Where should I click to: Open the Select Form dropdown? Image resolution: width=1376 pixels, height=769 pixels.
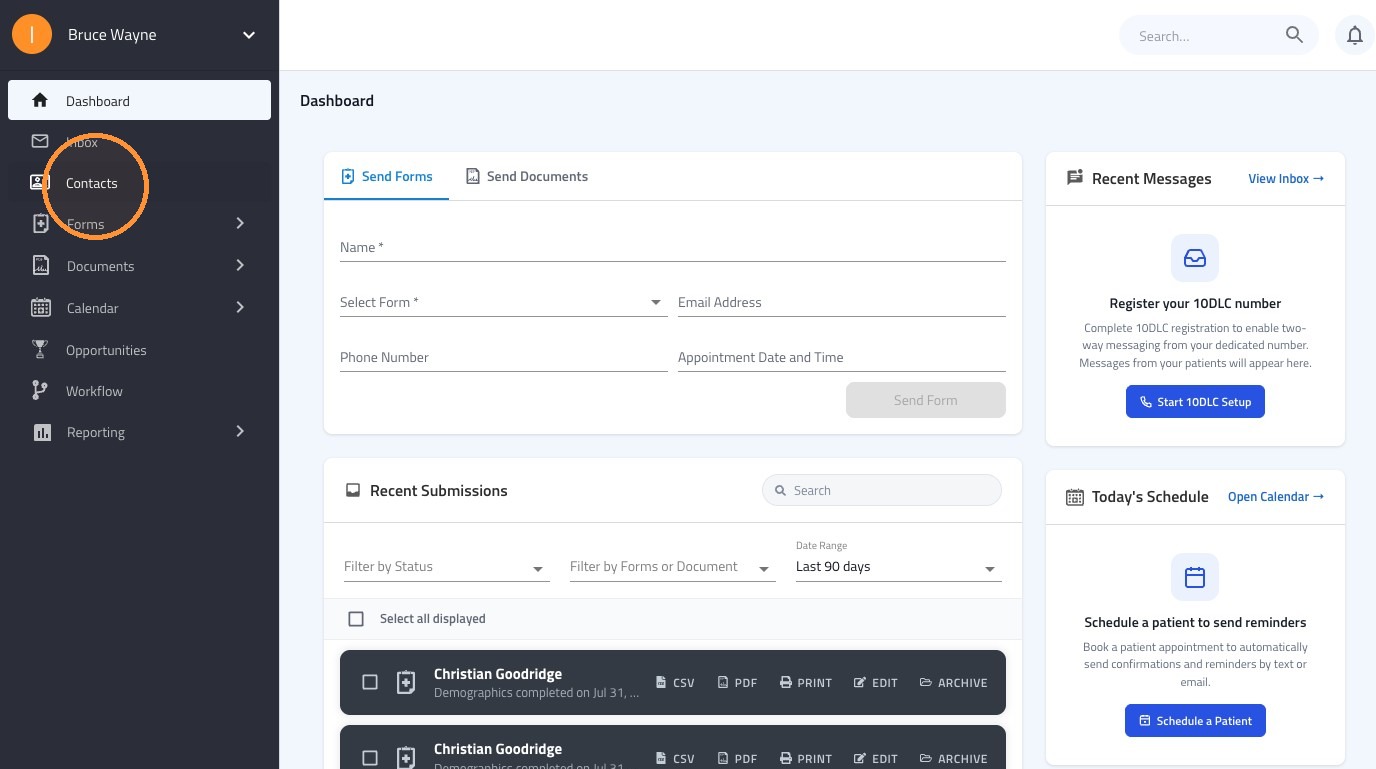pos(503,302)
